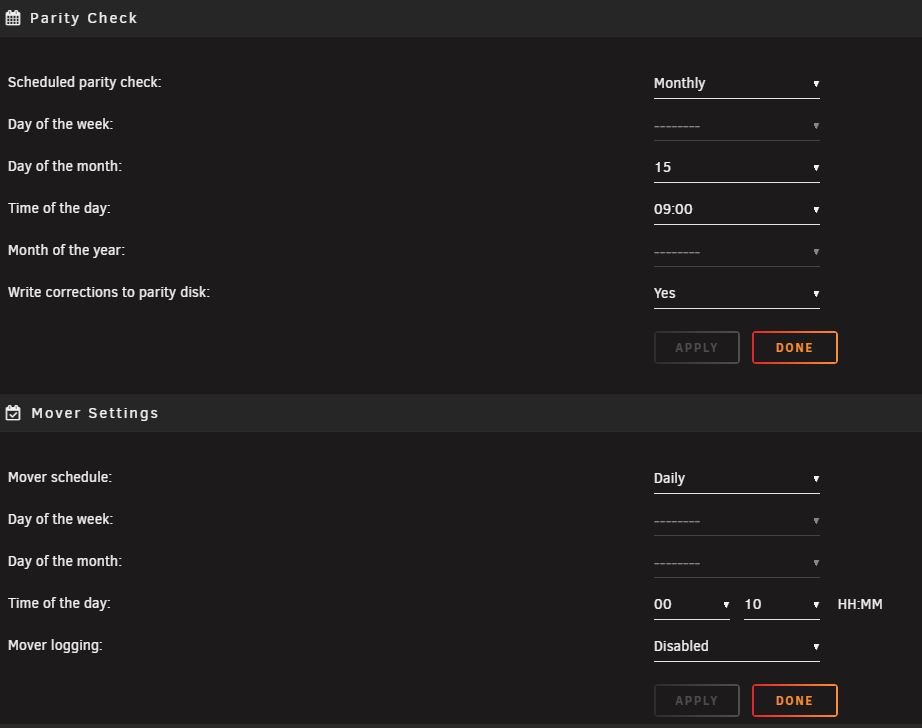This screenshot has width=922, height=728.
Task: Click the Mover Day of the month dropdown
Action: [x=736, y=563]
